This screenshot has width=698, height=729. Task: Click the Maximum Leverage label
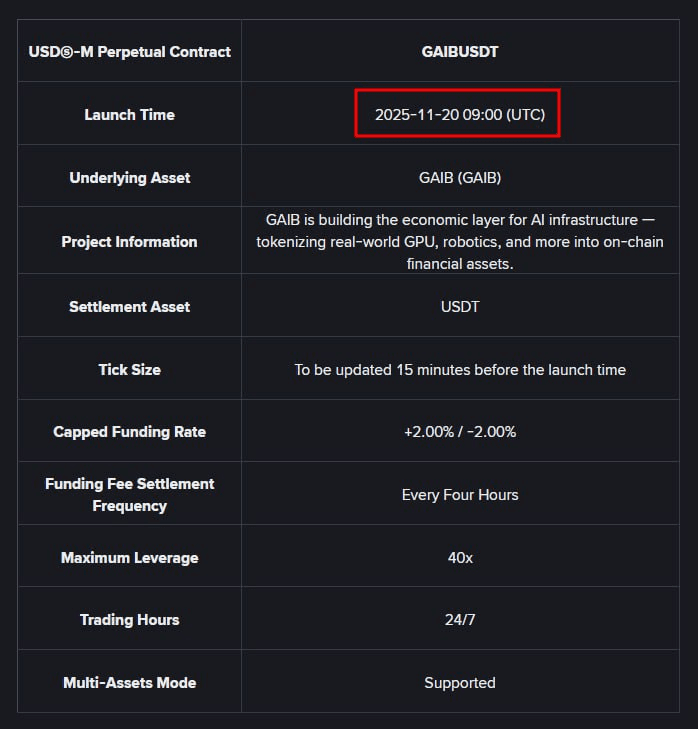click(x=129, y=557)
